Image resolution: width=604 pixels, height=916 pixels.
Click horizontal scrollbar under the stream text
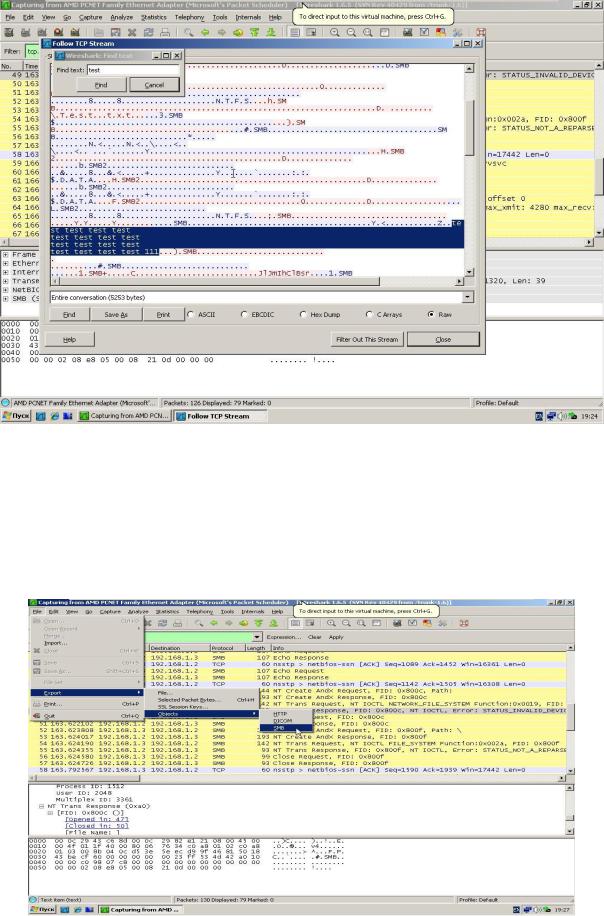click(x=257, y=281)
